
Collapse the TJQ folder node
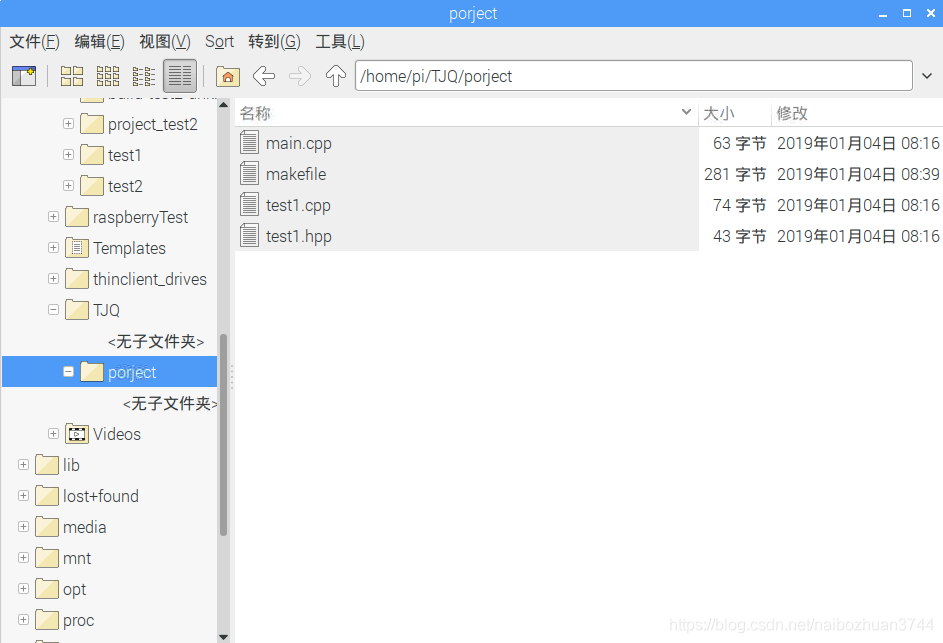point(53,310)
